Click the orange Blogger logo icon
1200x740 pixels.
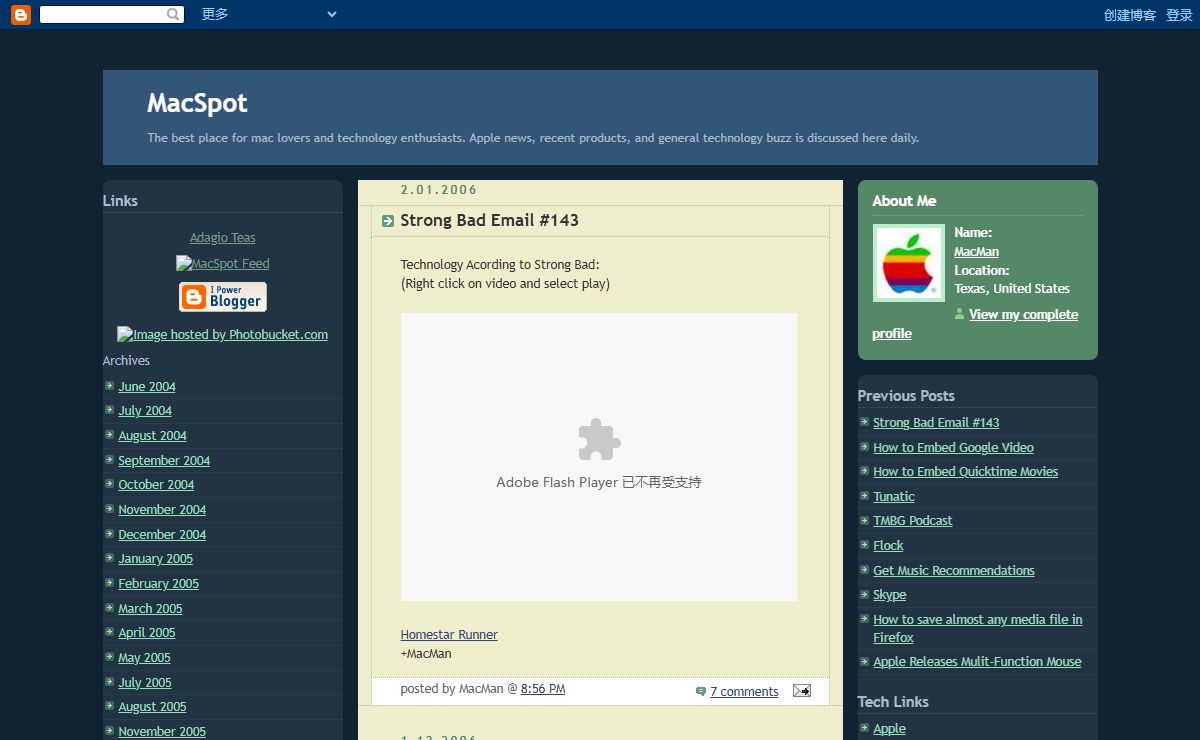(21, 14)
